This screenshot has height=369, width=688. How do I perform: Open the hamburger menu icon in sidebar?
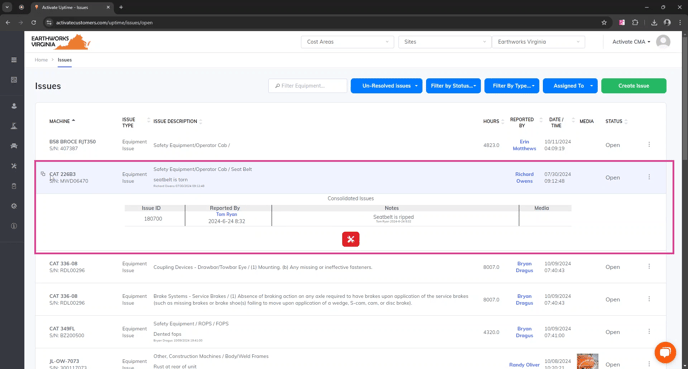[x=14, y=60]
